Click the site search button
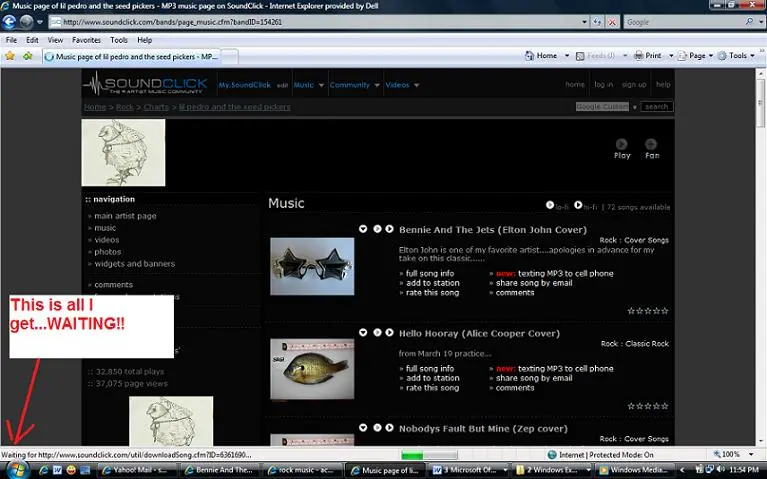767x479 pixels. point(656,107)
